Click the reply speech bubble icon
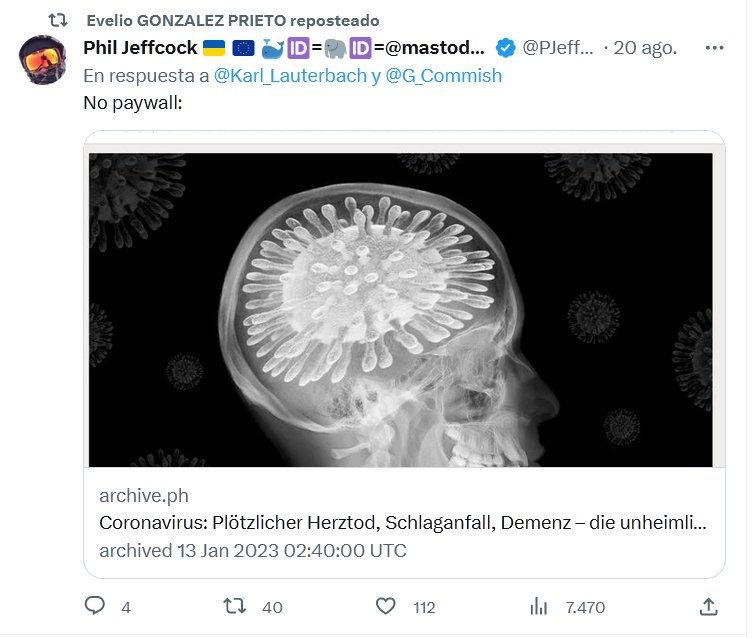The width and height of the screenshot is (754, 638). click(x=95, y=606)
